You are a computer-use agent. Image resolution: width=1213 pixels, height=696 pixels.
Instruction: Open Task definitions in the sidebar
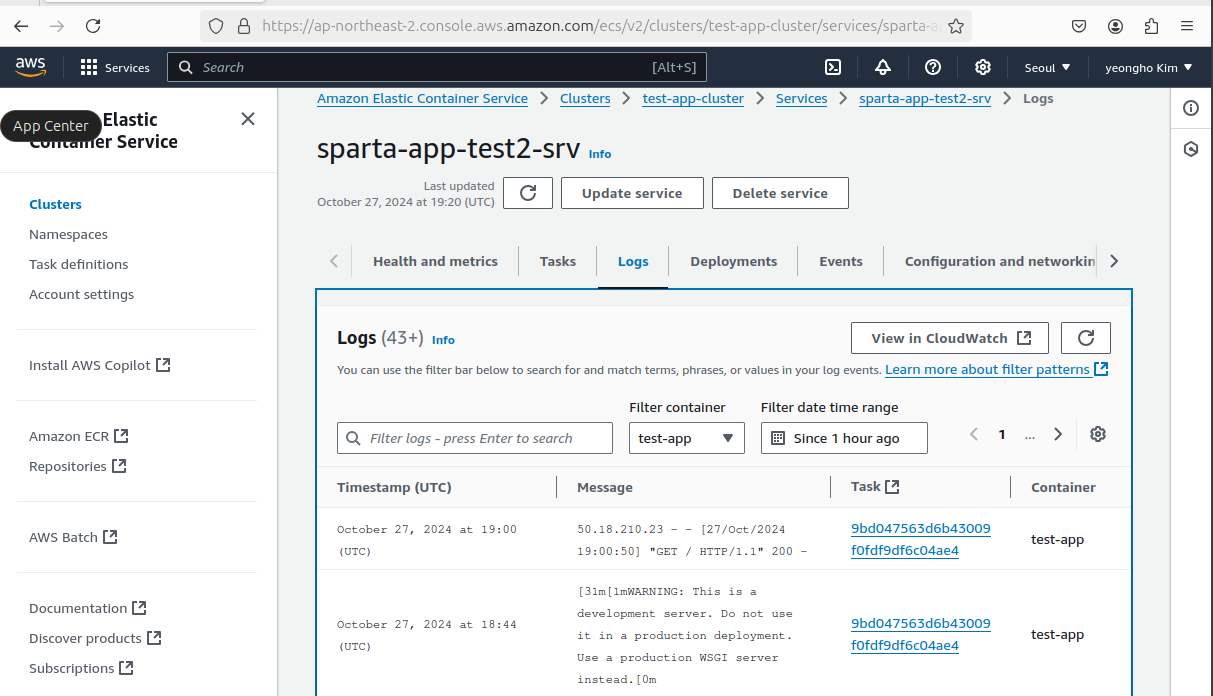click(78, 264)
